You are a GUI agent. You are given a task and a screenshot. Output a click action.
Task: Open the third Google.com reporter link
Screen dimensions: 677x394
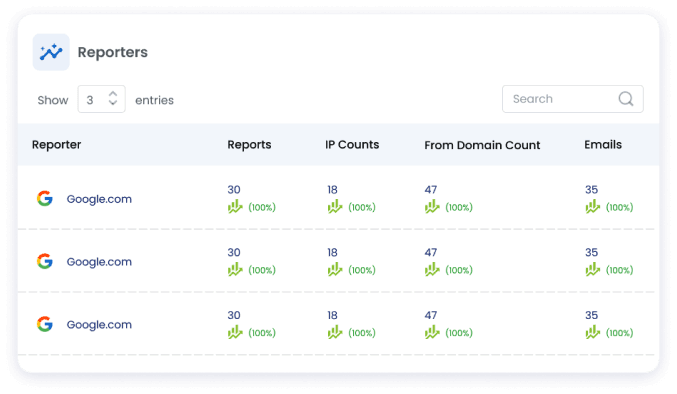coord(99,325)
